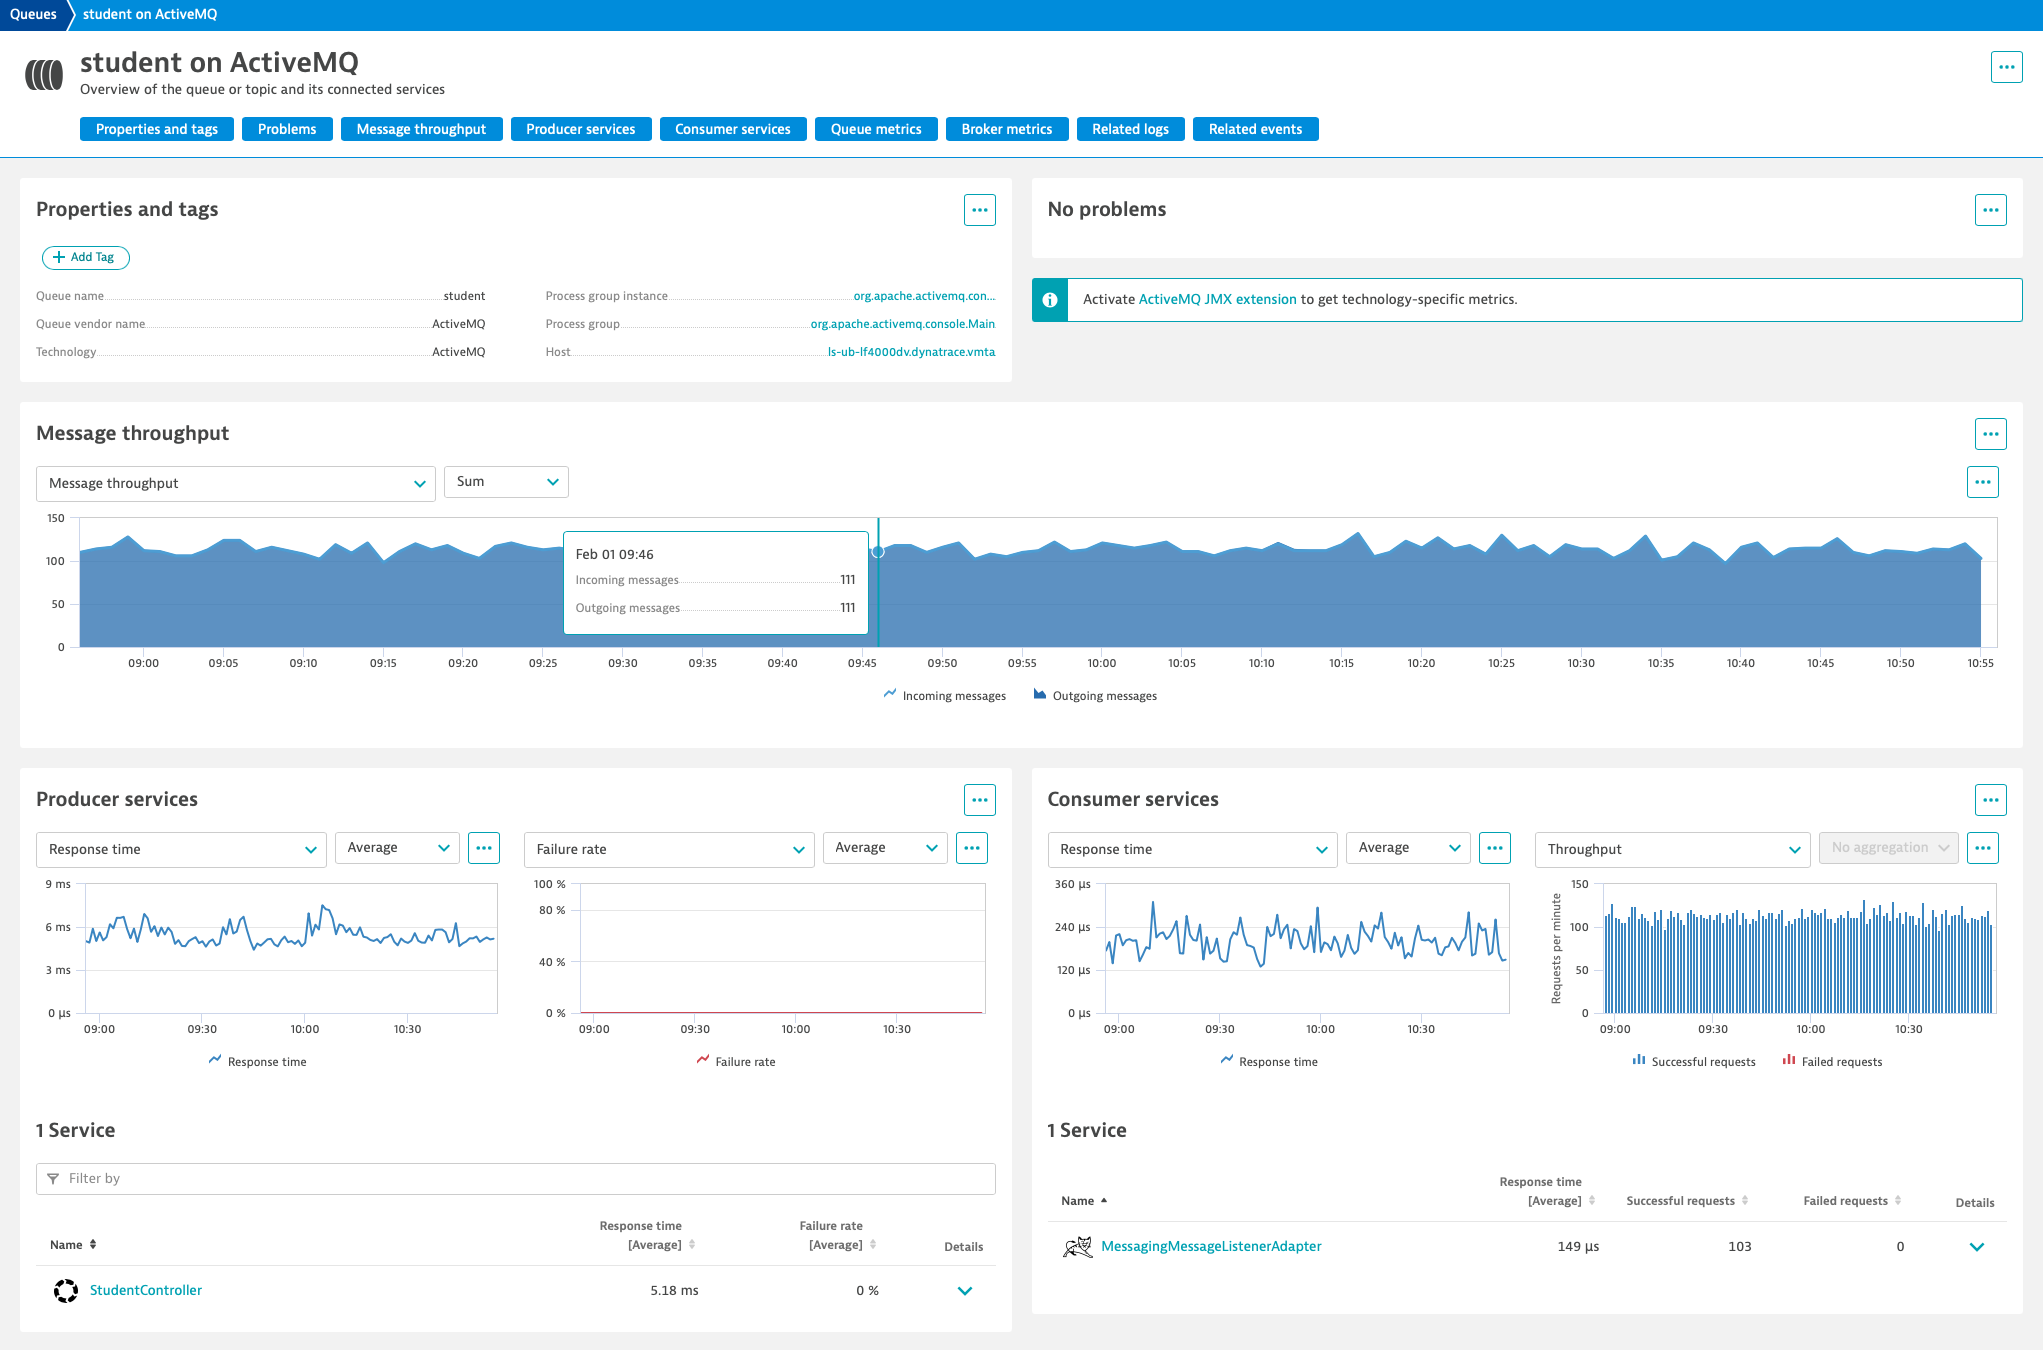Image resolution: width=2043 pixels, height=1350 pixels.
Task: Open consumer Response time chart options menu
Action: tap(1494, 848)
